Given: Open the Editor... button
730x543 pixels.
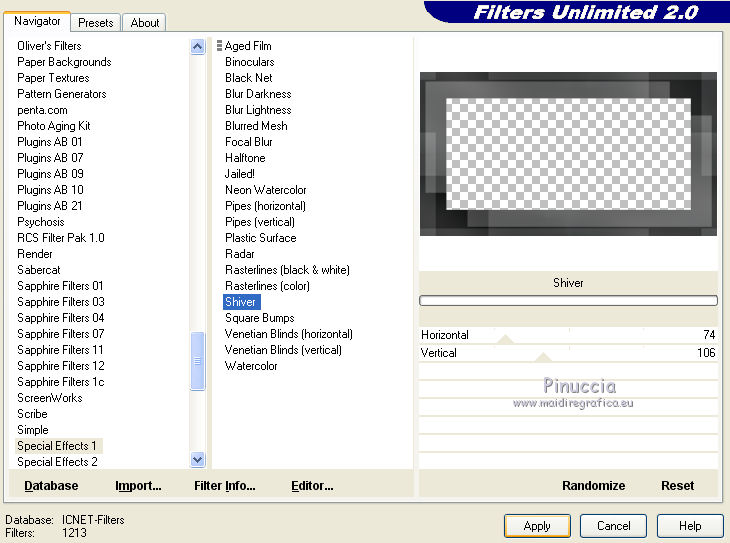Looking at the screenshot, I should 312,486.
